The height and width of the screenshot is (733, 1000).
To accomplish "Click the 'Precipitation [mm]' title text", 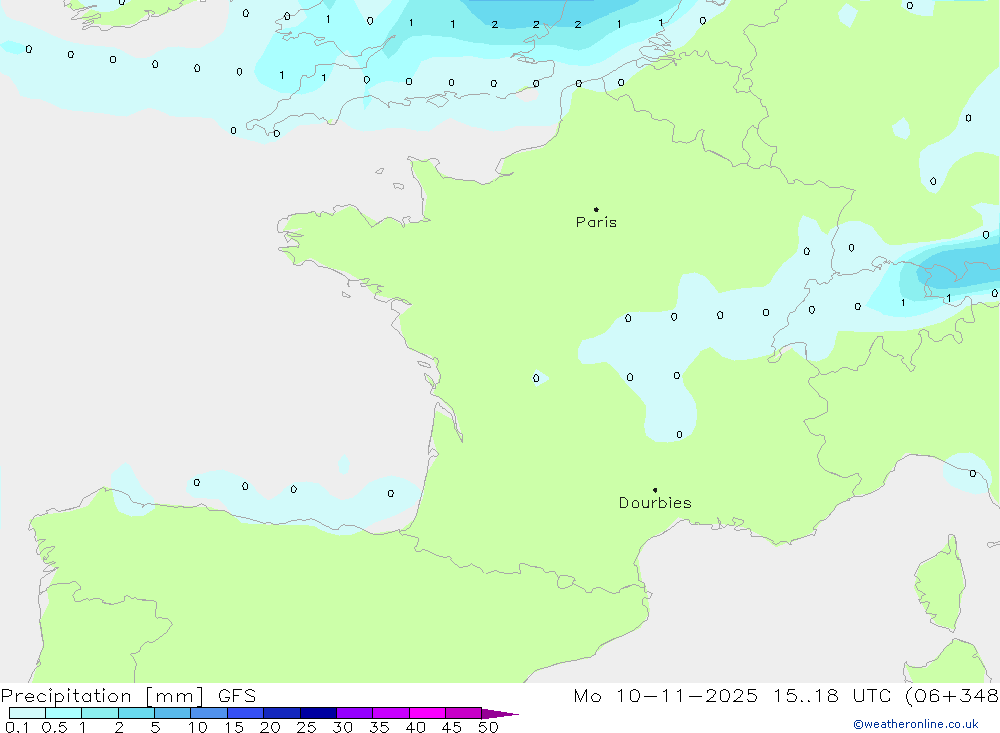I will pyautogui.click(x=102, y=696).
